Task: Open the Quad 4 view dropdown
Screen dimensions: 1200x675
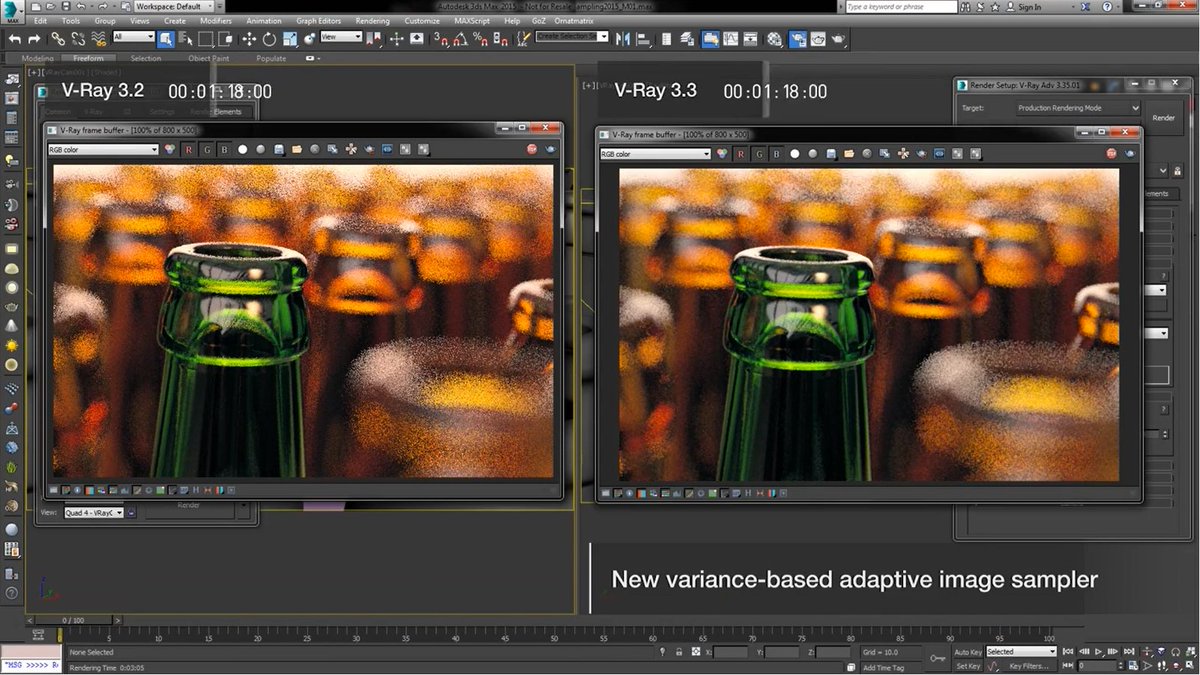Action: (94, 512)
